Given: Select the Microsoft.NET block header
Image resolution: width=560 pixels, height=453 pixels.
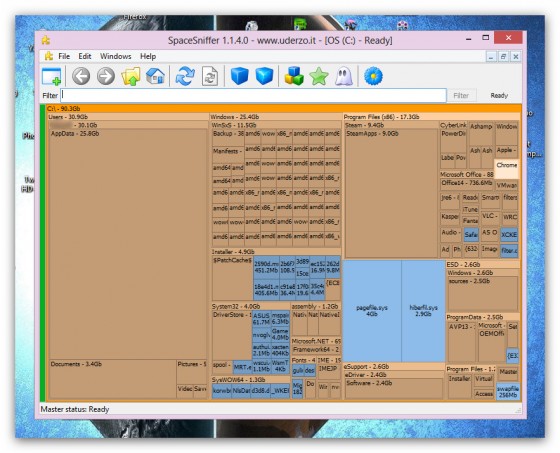Looking at the screenshot, I should coord(316,341).
